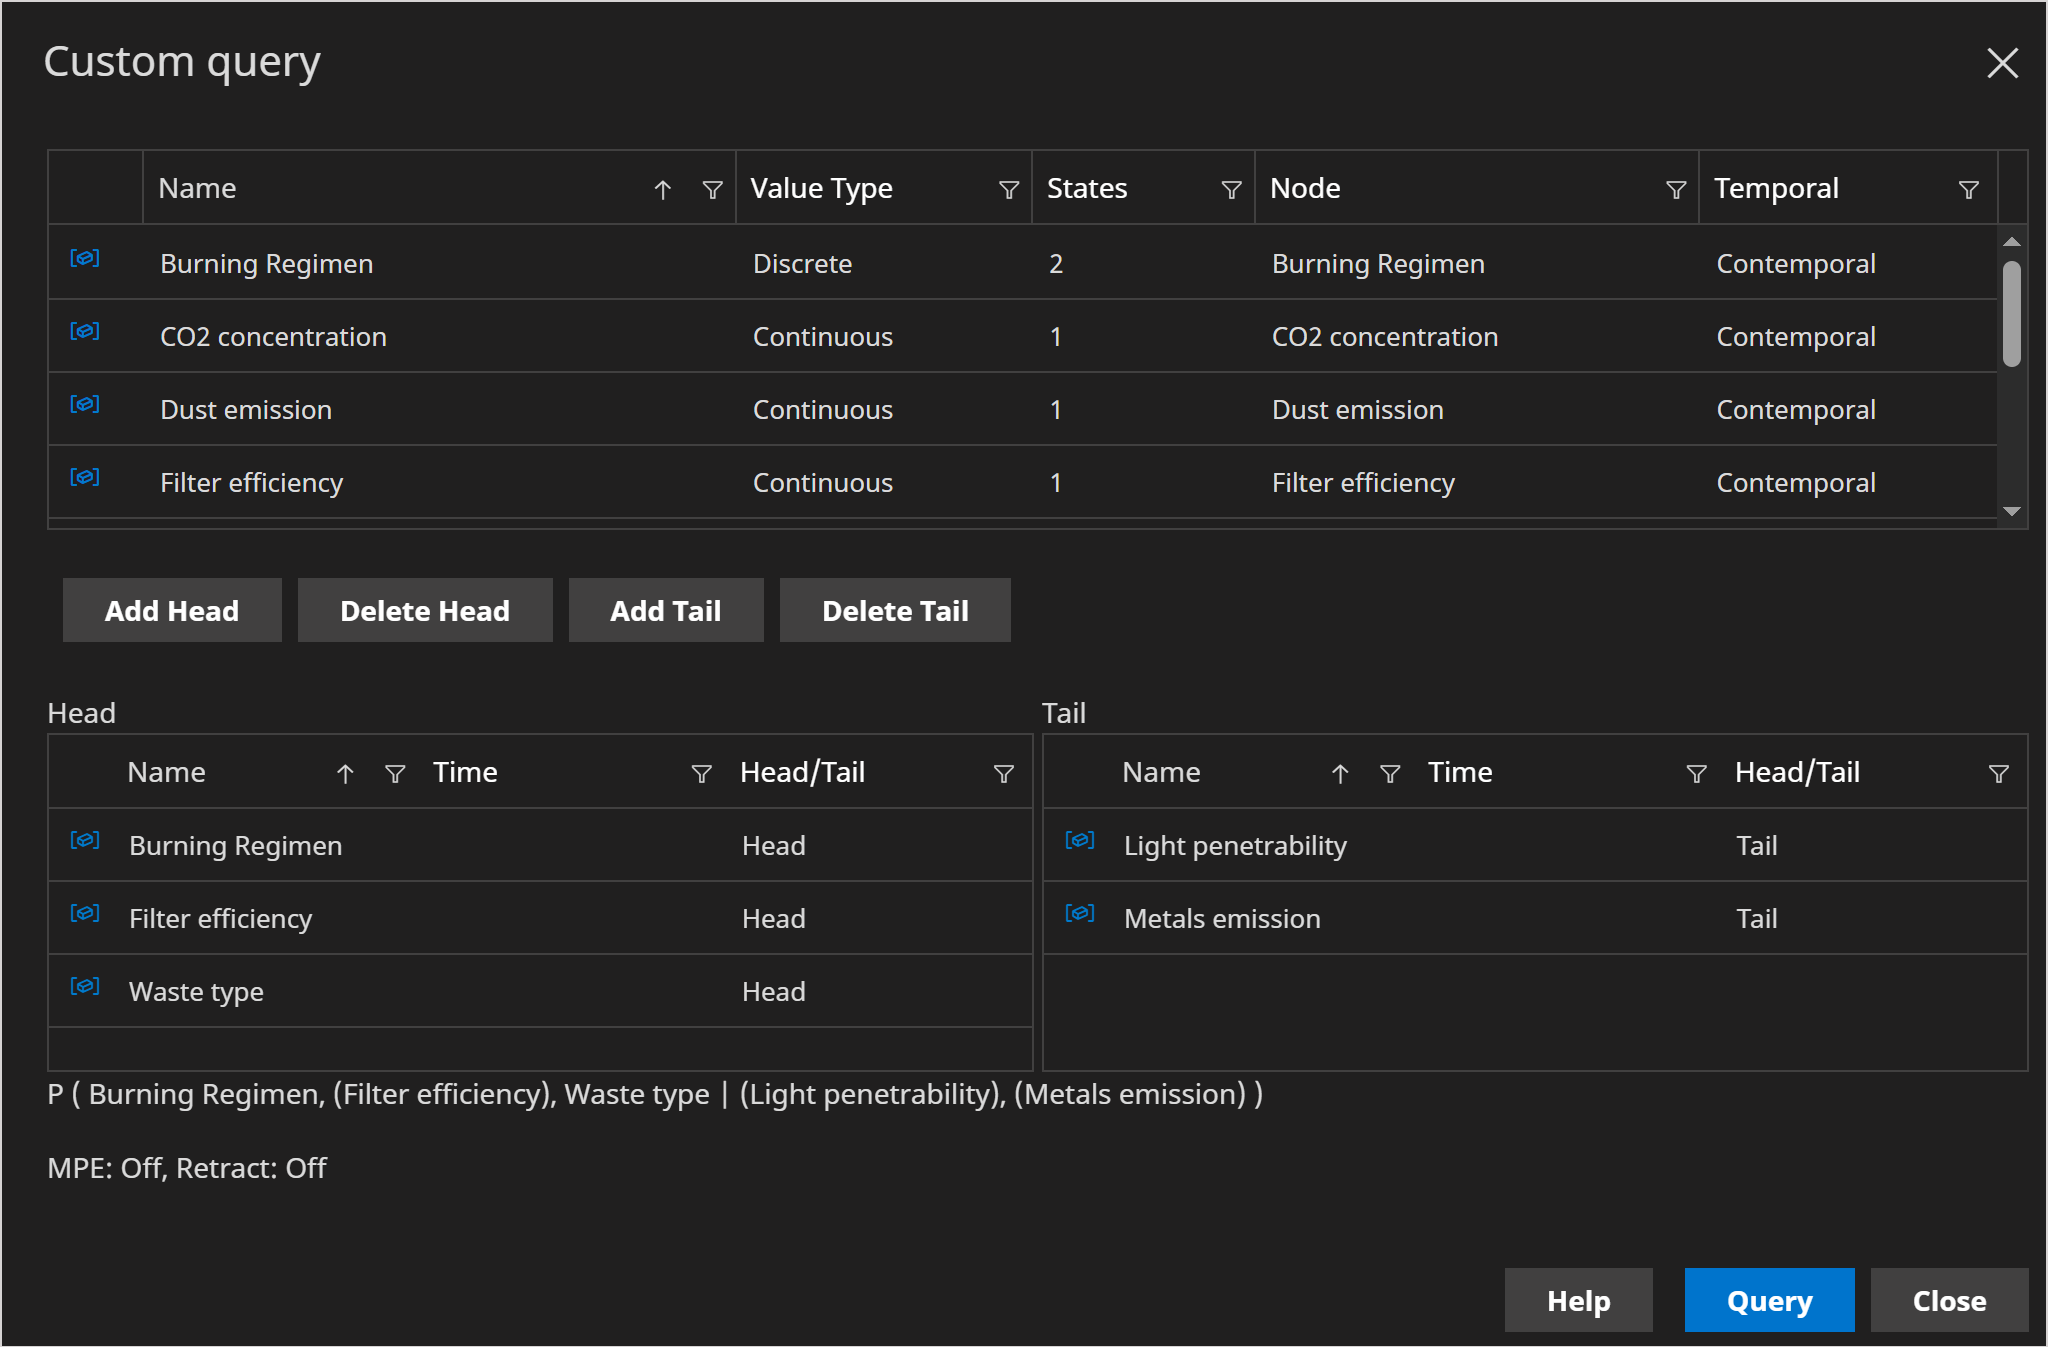2048x1348 pixels.
Task: Click the variable icon beside Burning Regimen in top grid
Action: tap(85, 259)
